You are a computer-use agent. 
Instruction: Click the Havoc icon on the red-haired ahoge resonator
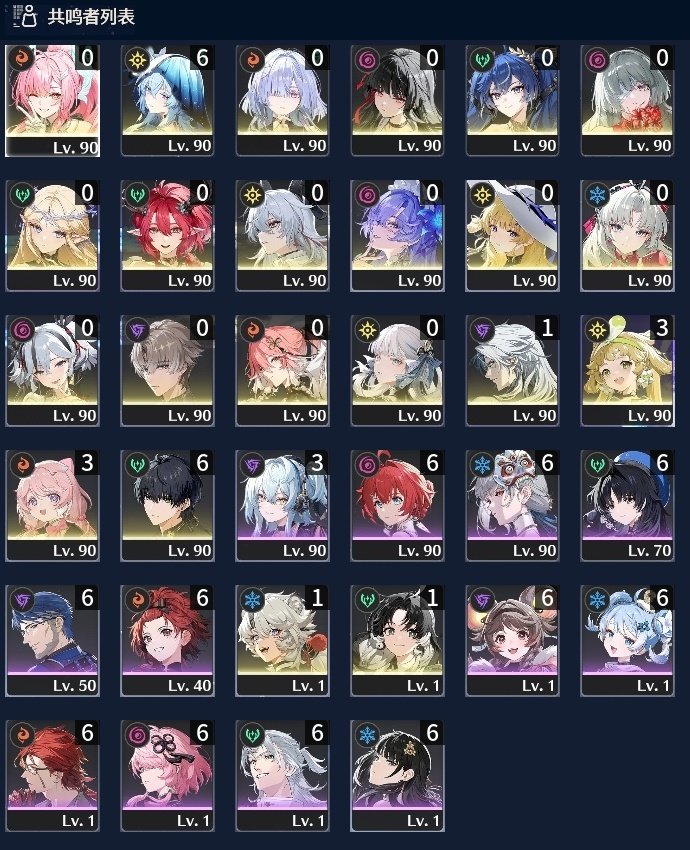coord(368,465)
